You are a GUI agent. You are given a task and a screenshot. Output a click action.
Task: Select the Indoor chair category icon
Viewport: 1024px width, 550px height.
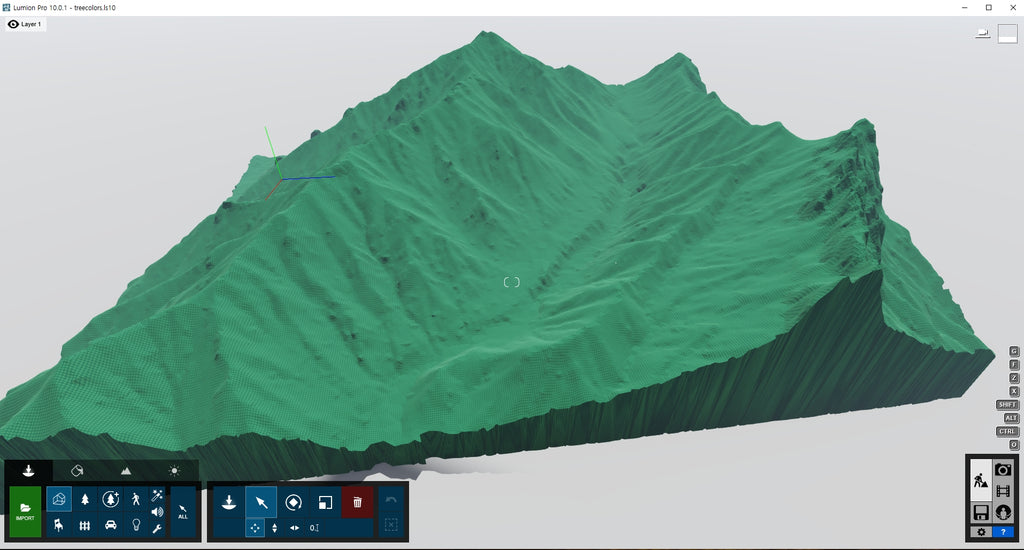tap(59, 525)
